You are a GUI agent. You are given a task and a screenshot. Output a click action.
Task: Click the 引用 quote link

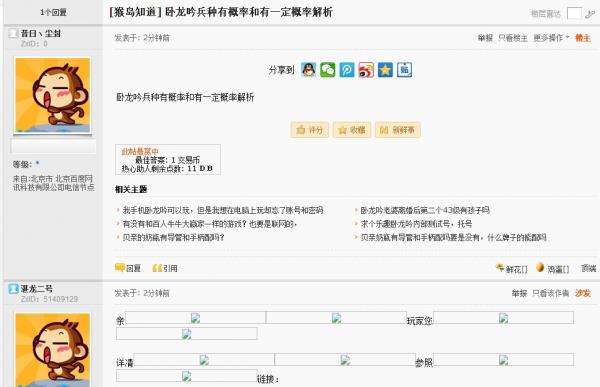165,268
